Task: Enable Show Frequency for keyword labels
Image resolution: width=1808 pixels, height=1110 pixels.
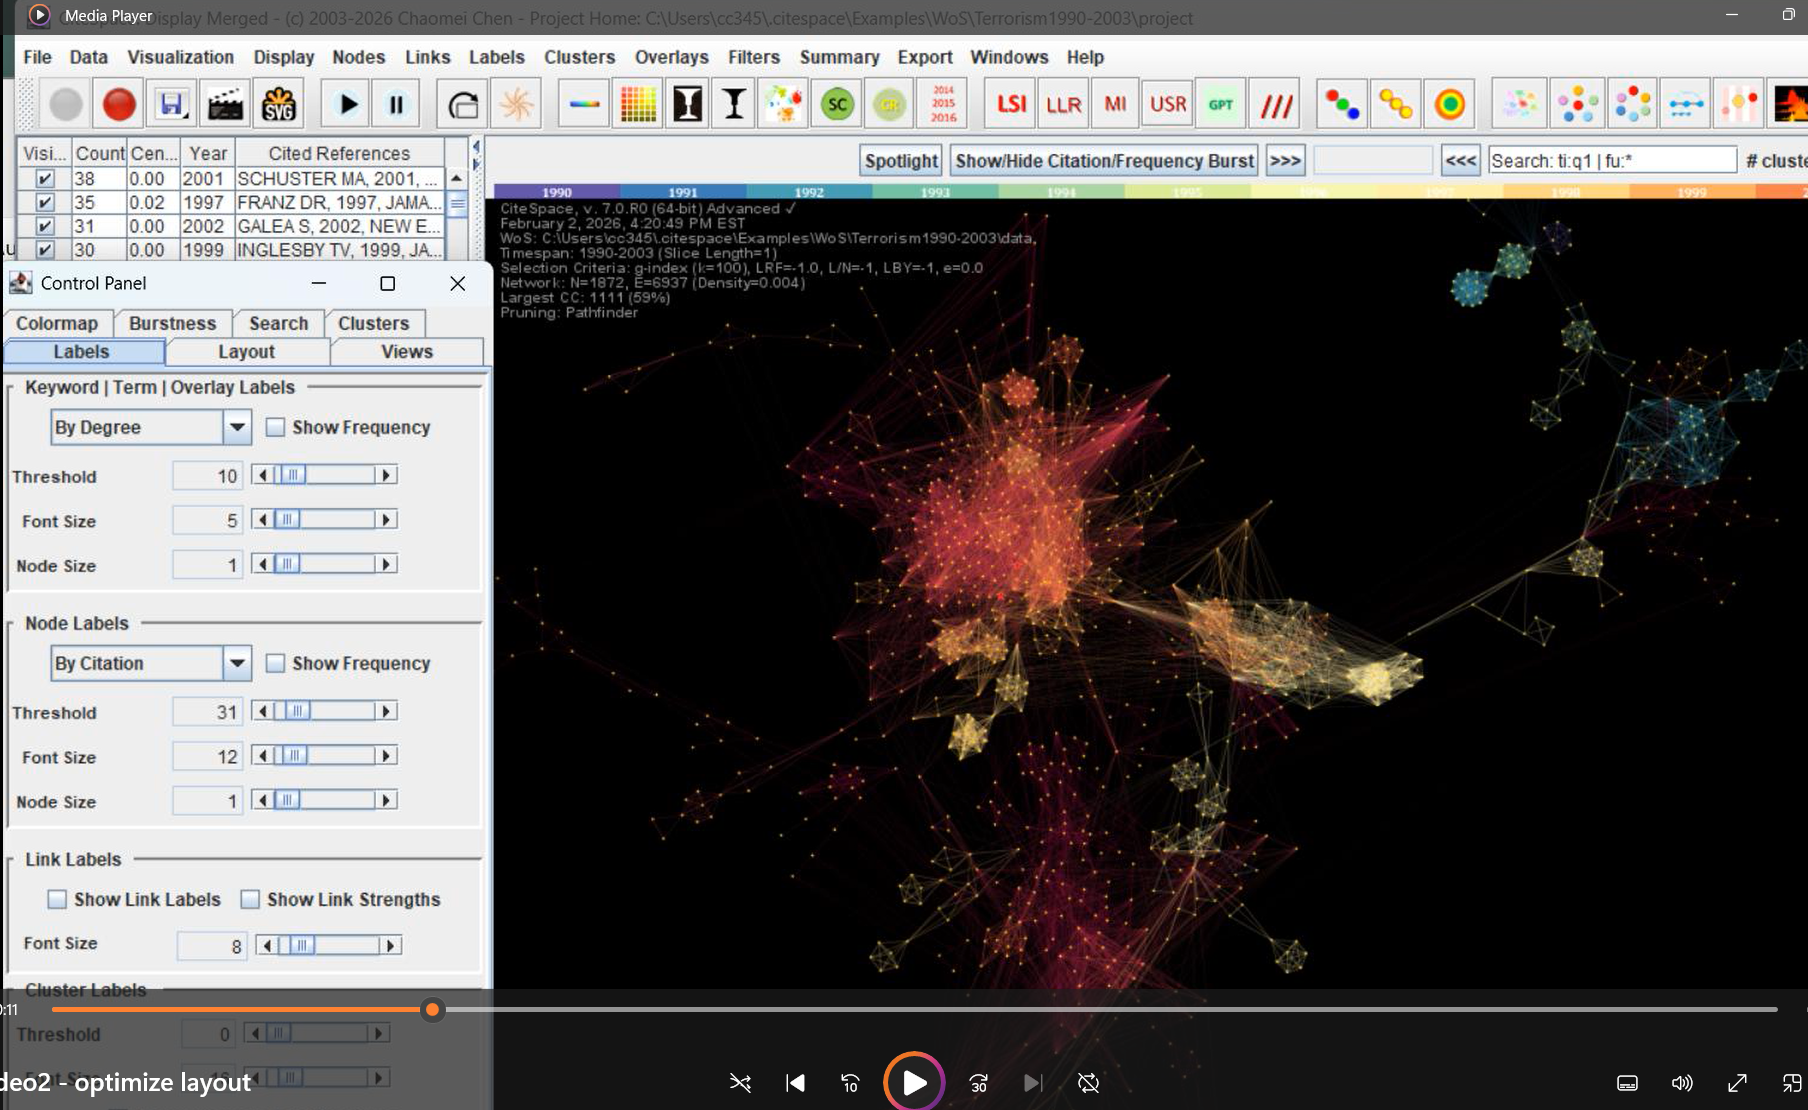Action: click(x=276, y=428)
